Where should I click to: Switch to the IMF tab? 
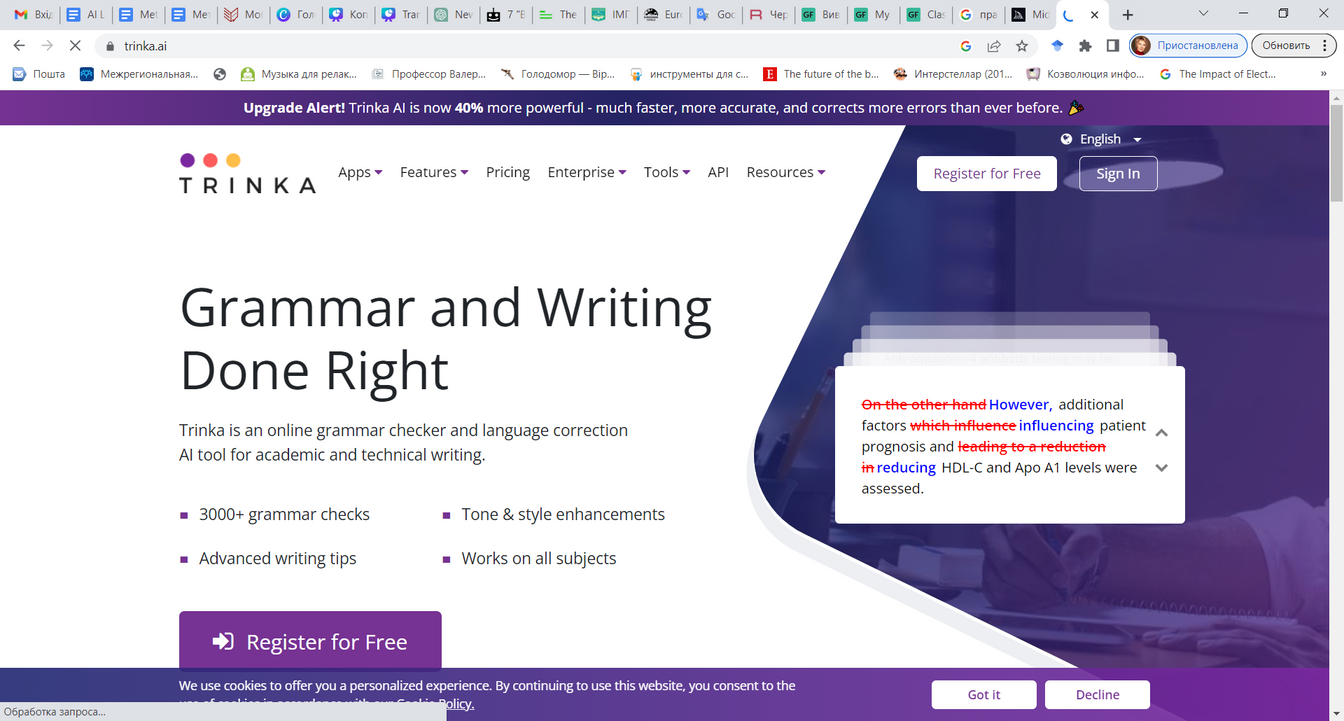611,15
